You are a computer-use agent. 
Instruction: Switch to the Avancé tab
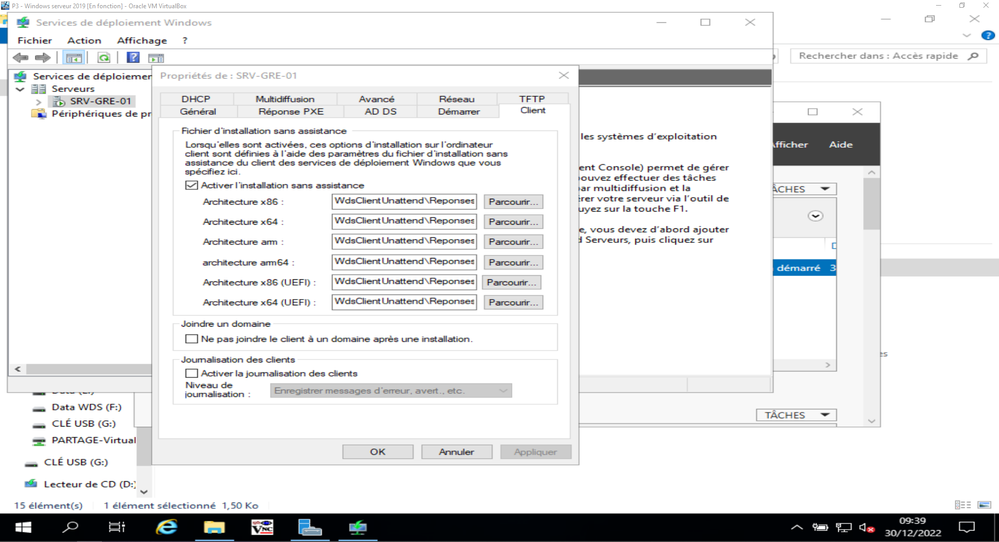click(377, 99)
